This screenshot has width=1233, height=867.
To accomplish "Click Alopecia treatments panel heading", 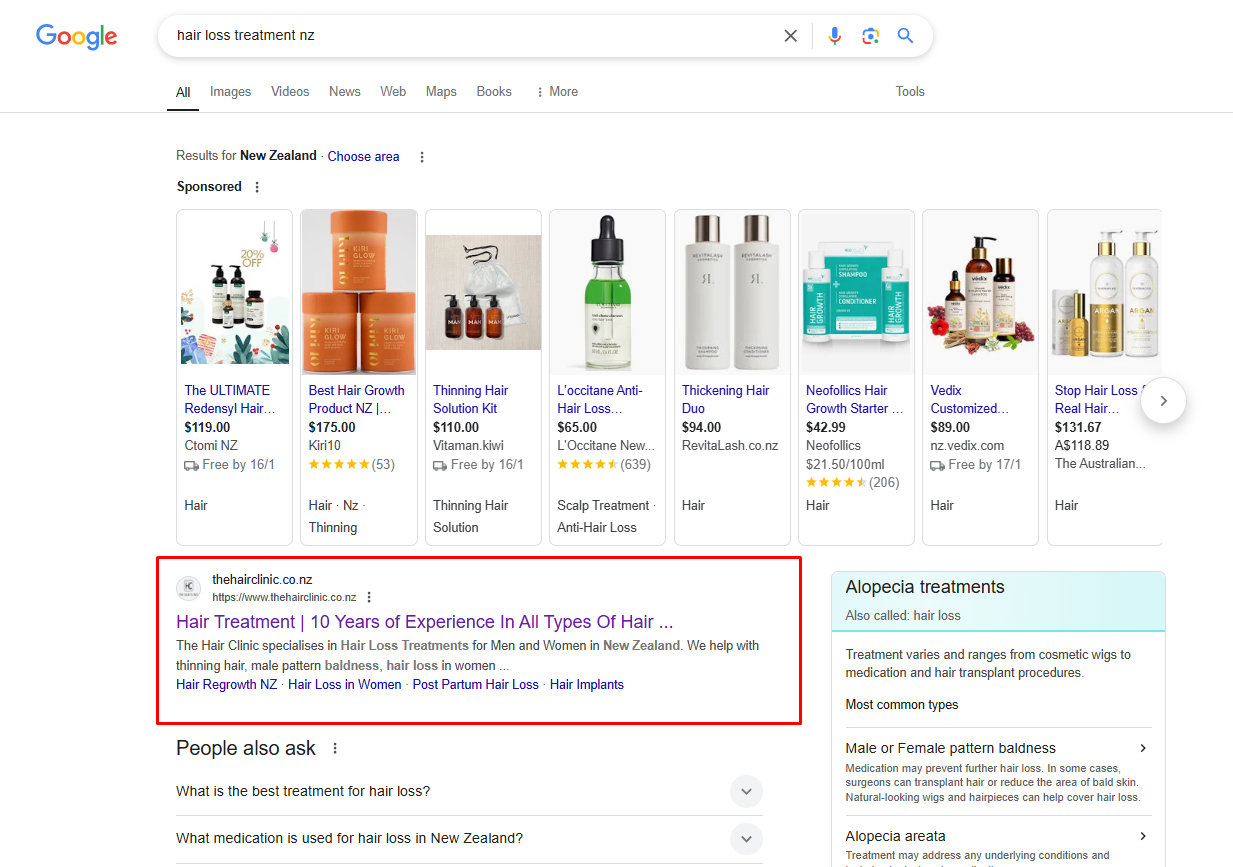I will point(925,587).
